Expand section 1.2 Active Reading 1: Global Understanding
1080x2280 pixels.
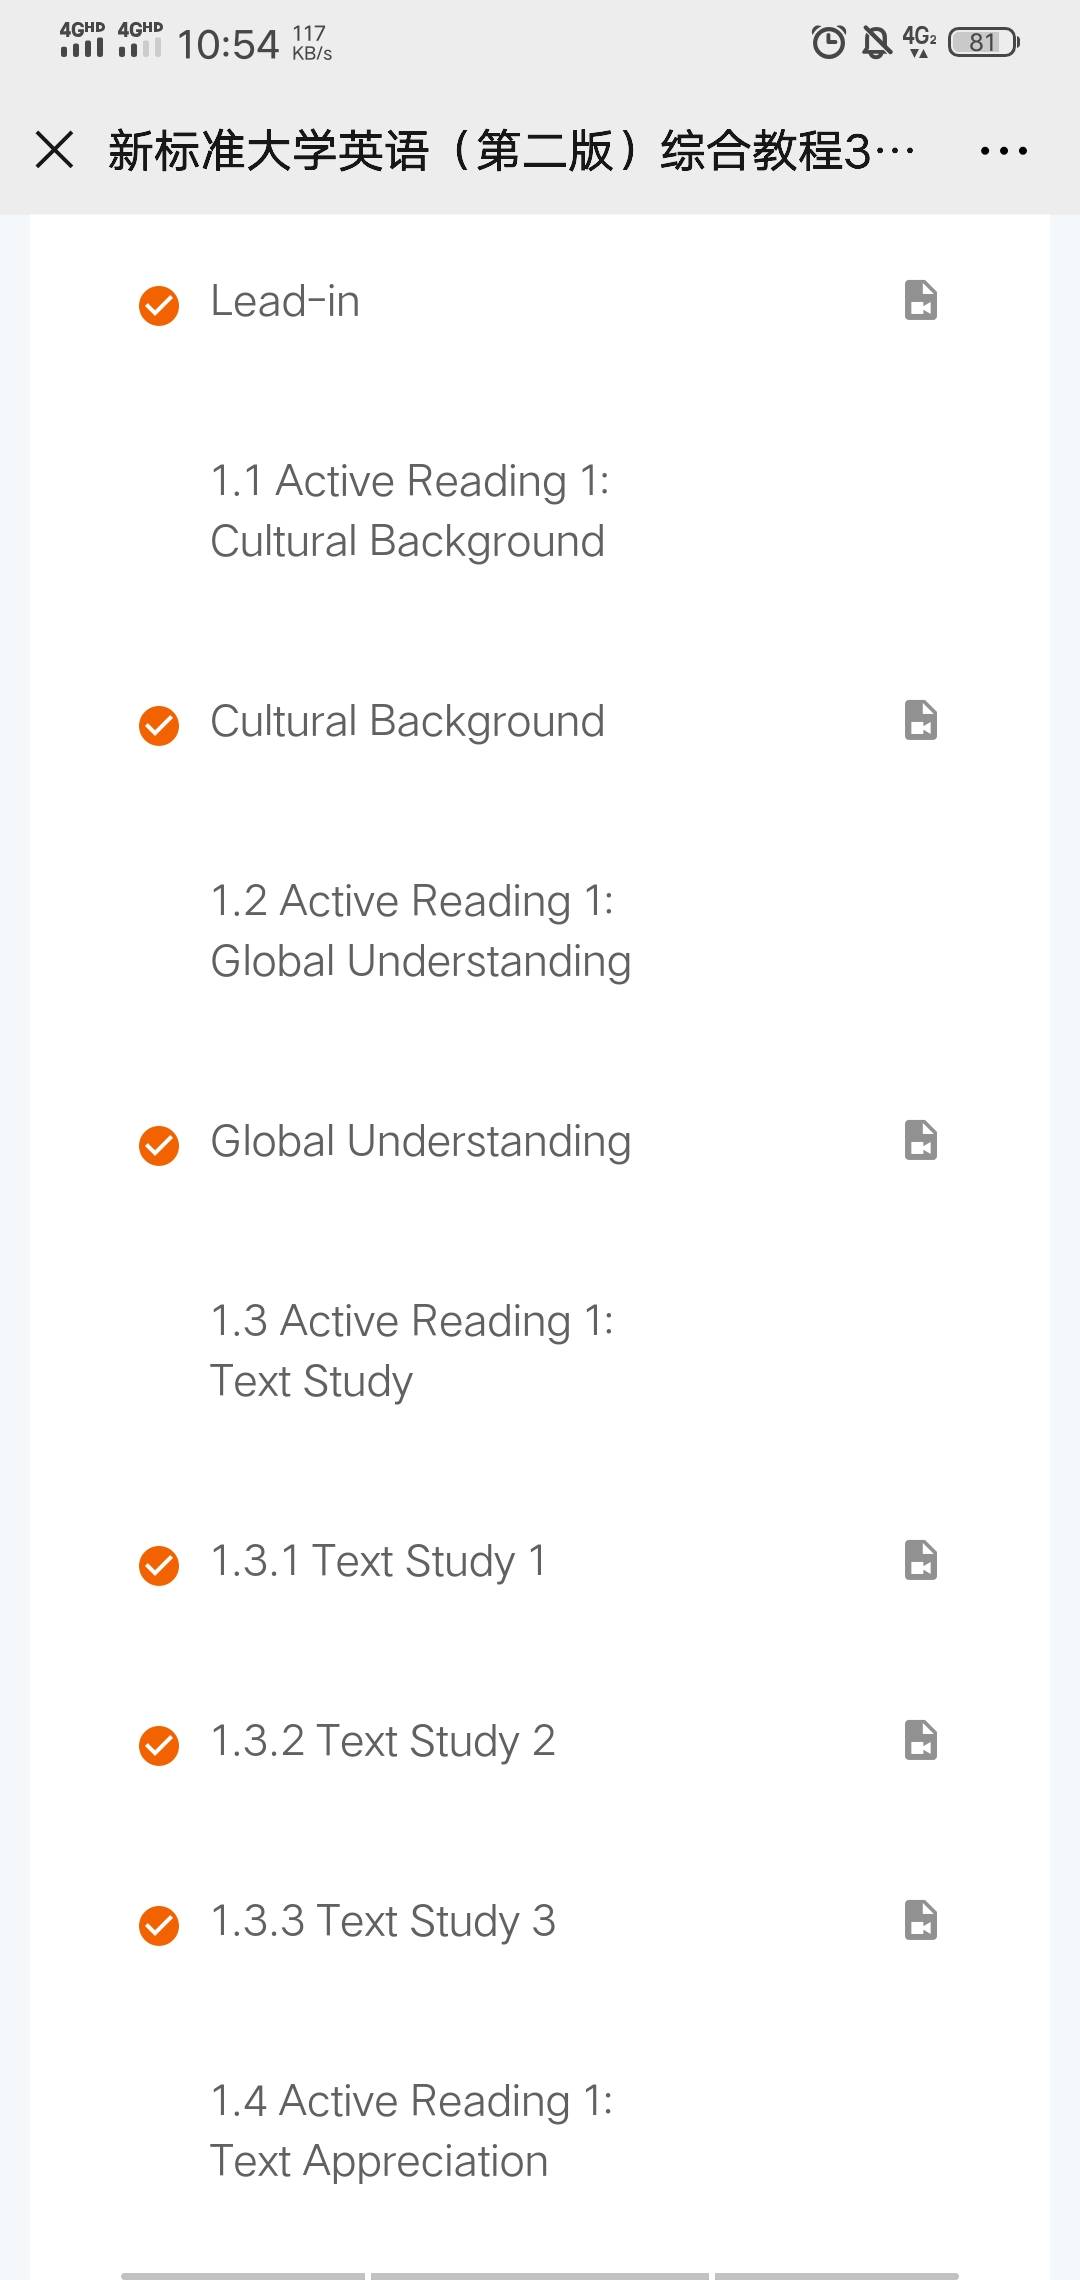tap(420, 931)
